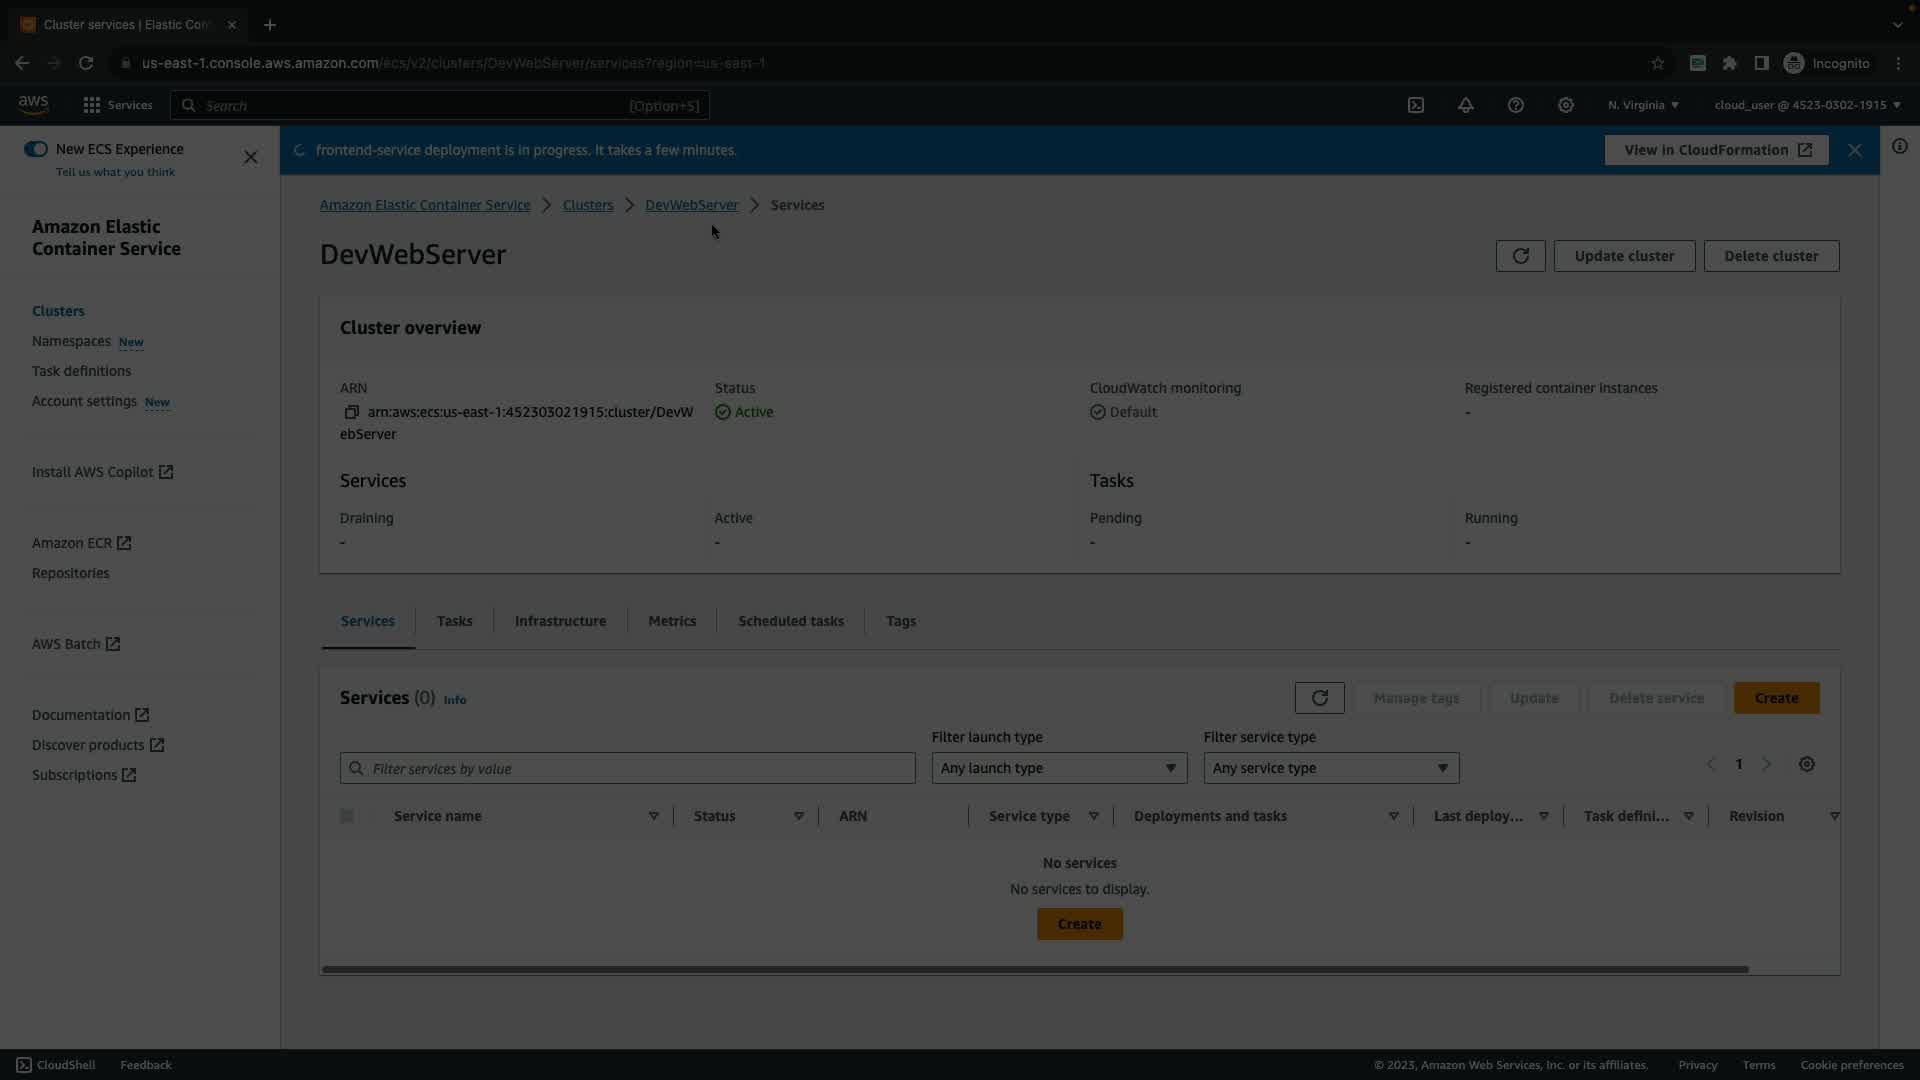Open the N. Virginia region selector

(1643, 105)
